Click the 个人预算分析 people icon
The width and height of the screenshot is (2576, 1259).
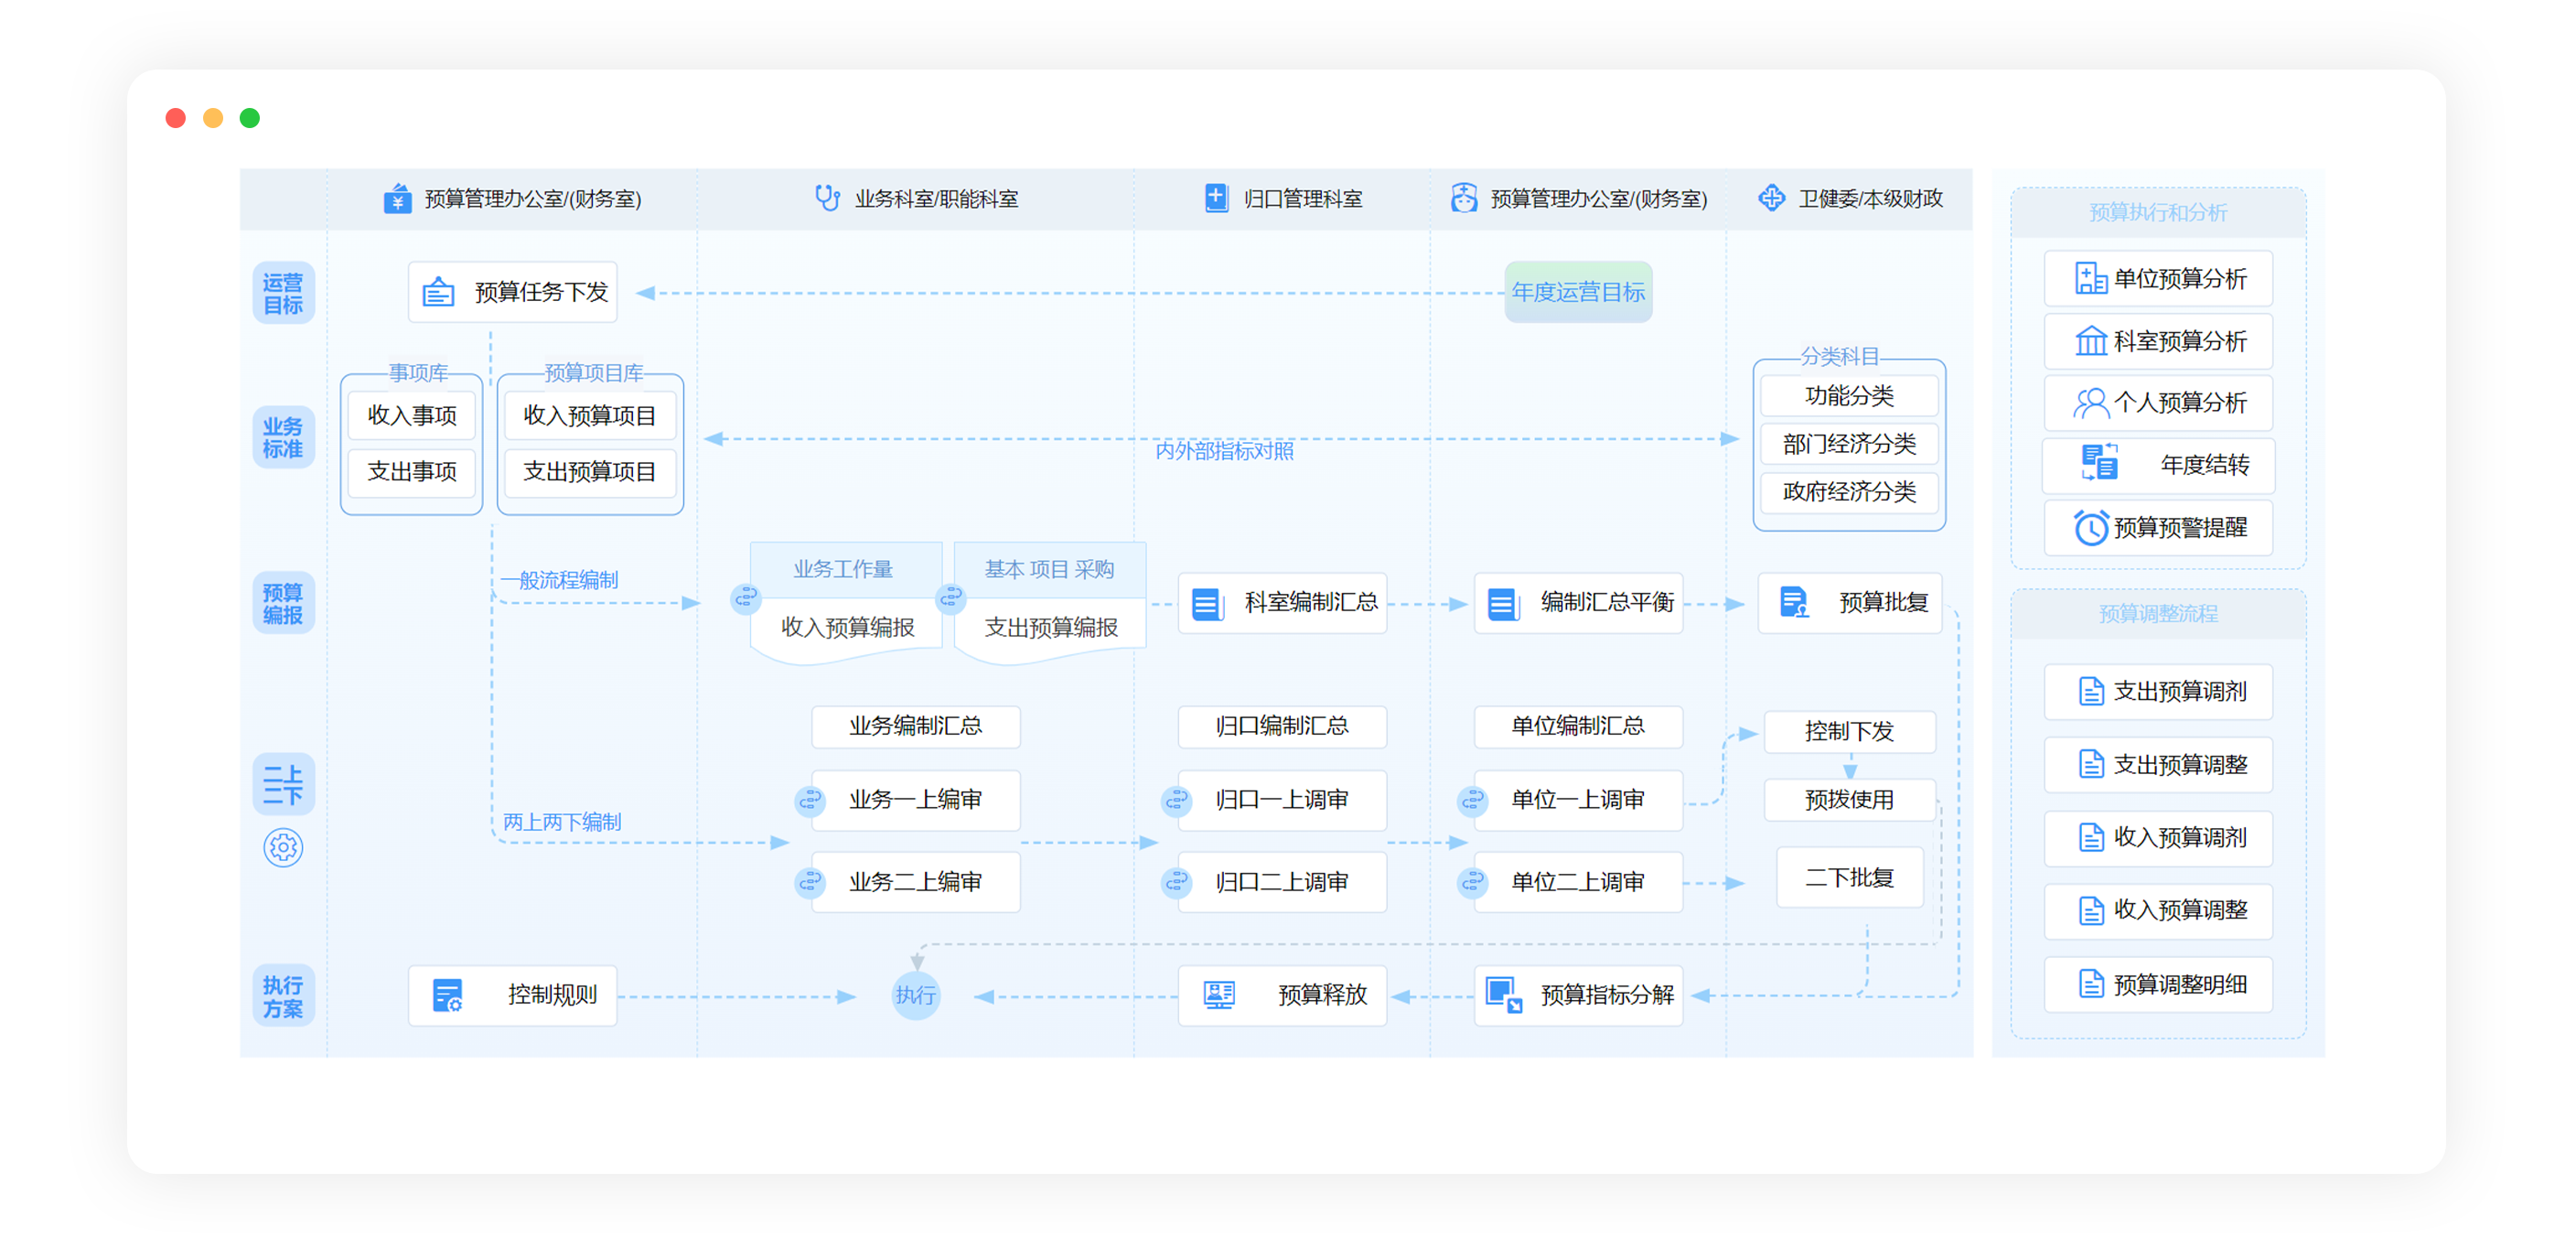tap(2090, 403)
